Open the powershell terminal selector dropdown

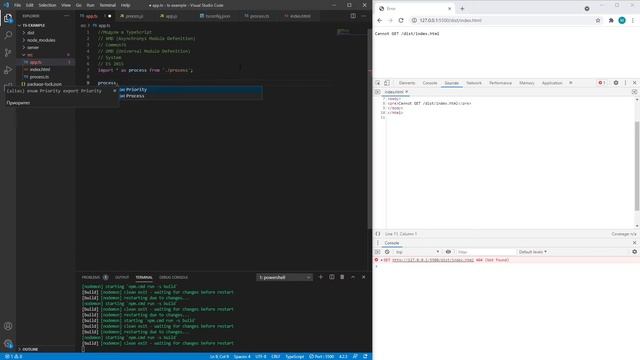(x=284, y=277)
